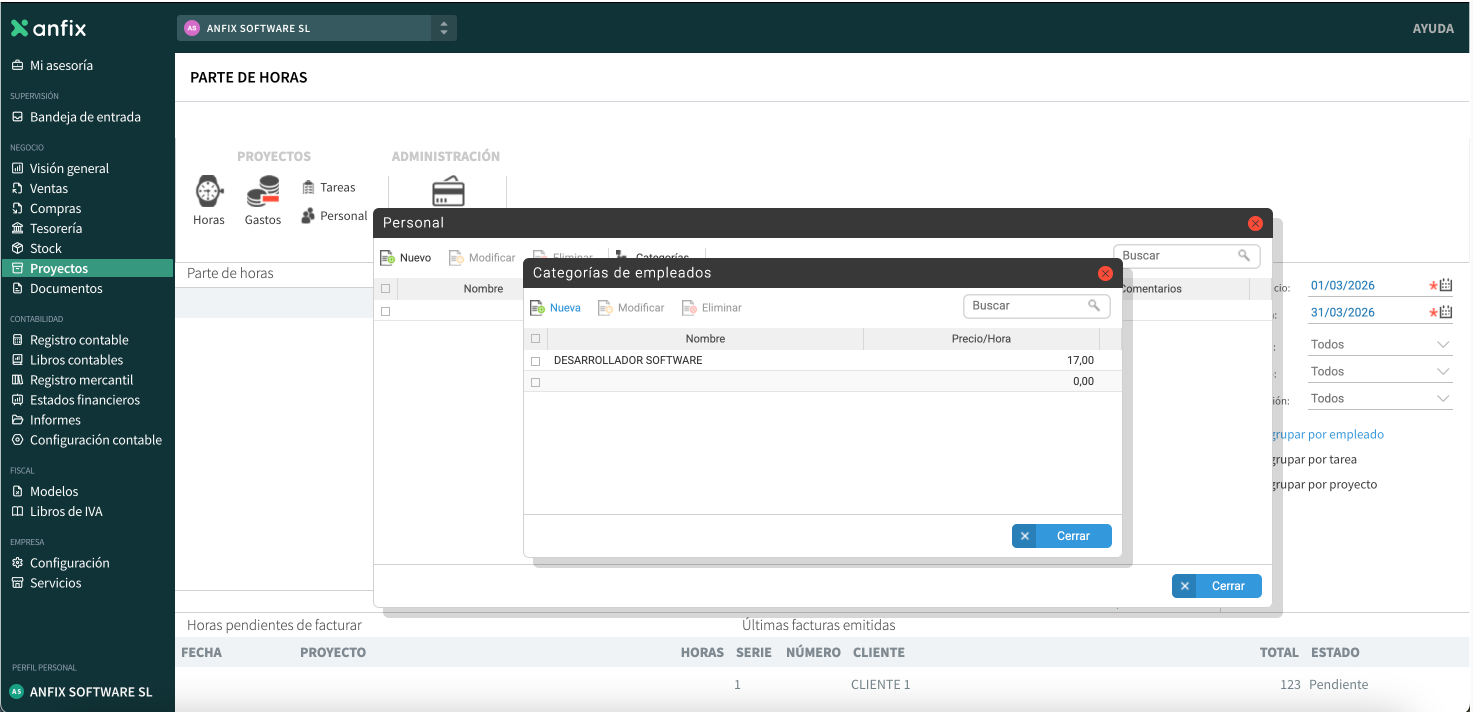Image resolution: width=1473 pixels, height=712 pixels.
Task: Open calendar picker for 31/03/2026 date
Action: pyautogui.click(x=1445, y=313)
